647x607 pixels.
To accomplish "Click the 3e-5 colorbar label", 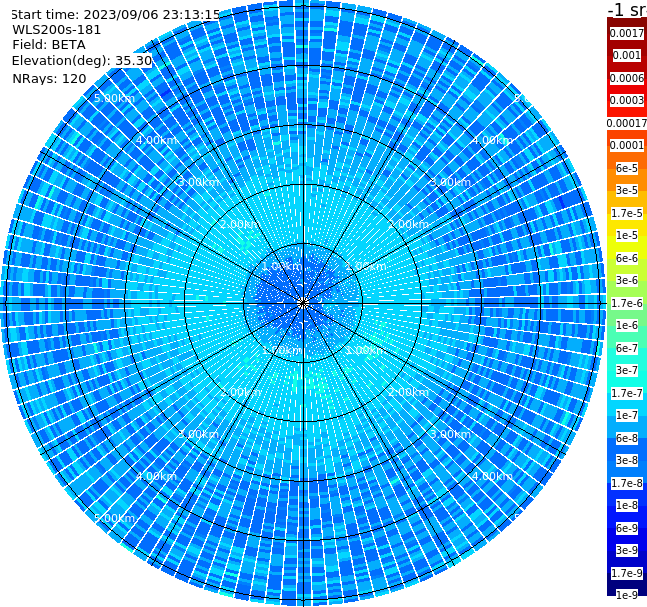I will point(627,190).
